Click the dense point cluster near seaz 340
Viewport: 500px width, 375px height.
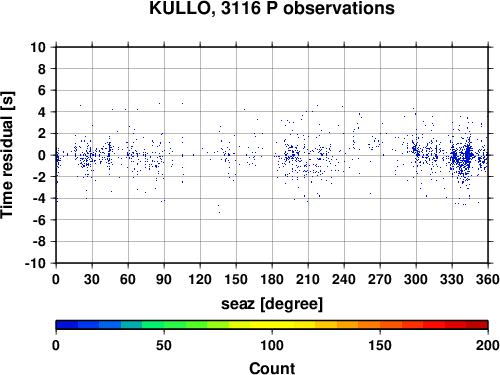(x=467, y=155)
